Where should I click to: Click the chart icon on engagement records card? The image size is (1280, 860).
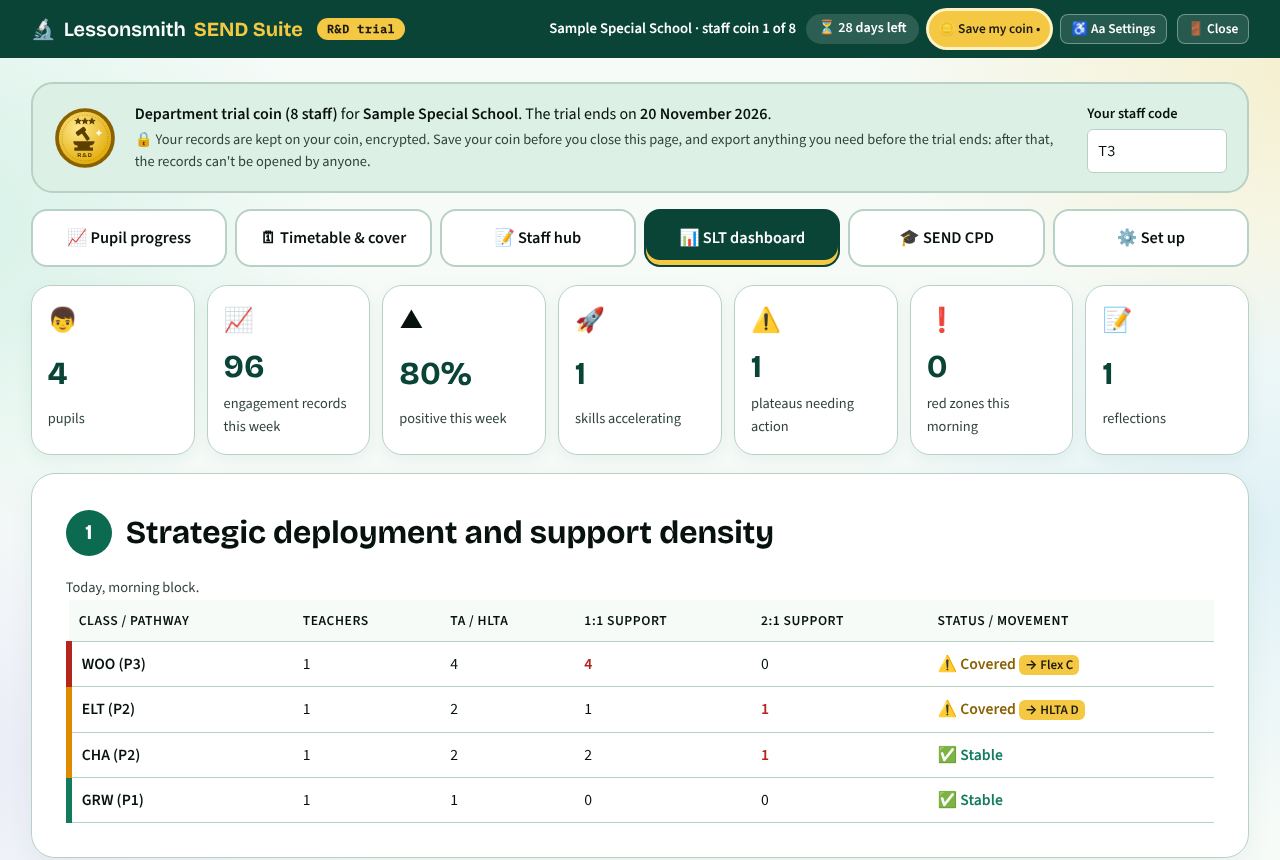pos(238,320)
